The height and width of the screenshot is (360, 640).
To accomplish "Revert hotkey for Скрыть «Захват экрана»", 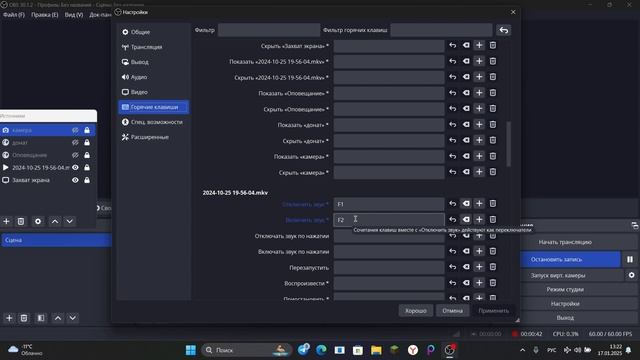I will coord(453,45).
